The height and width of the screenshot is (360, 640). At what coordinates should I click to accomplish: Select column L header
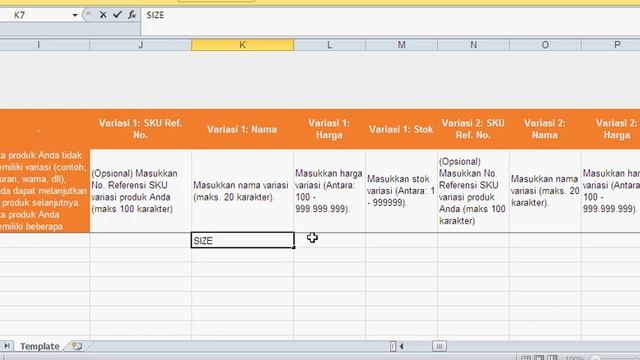329,45
